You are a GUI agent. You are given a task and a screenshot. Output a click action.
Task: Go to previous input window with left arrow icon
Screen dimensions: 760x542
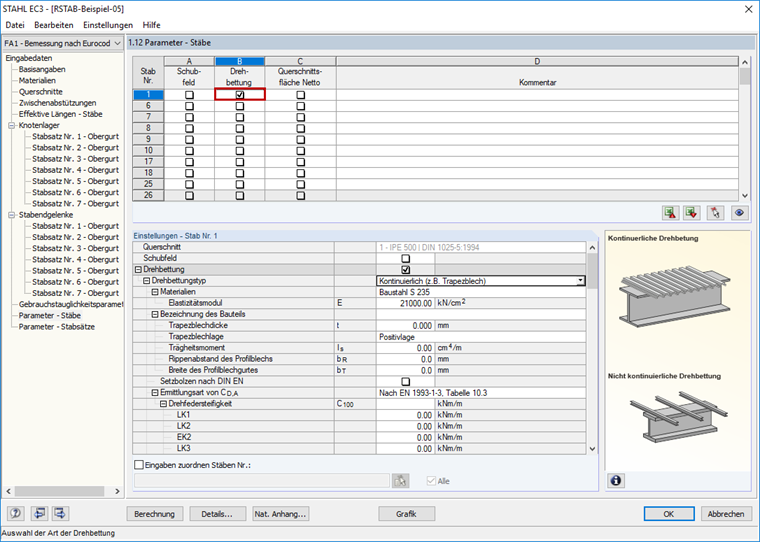(39, 513)
